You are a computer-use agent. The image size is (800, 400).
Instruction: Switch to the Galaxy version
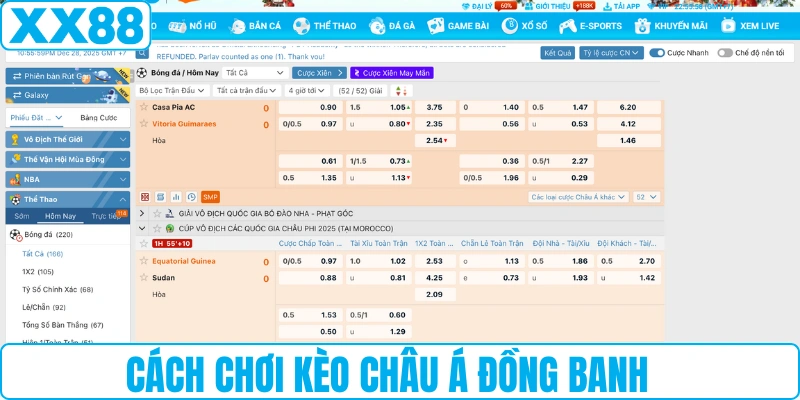pos(67,95)
